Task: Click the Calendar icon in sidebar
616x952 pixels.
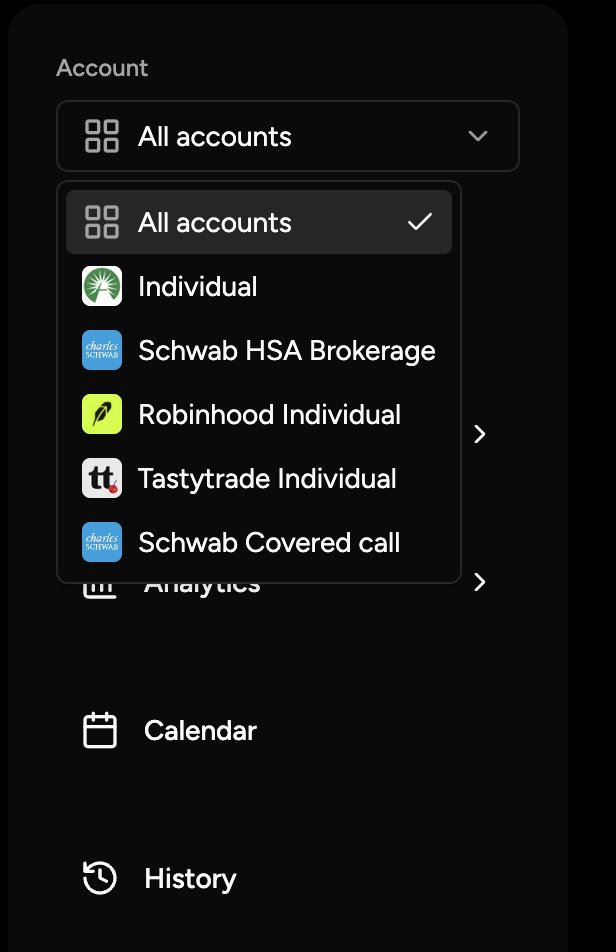Action: (100, 730)
